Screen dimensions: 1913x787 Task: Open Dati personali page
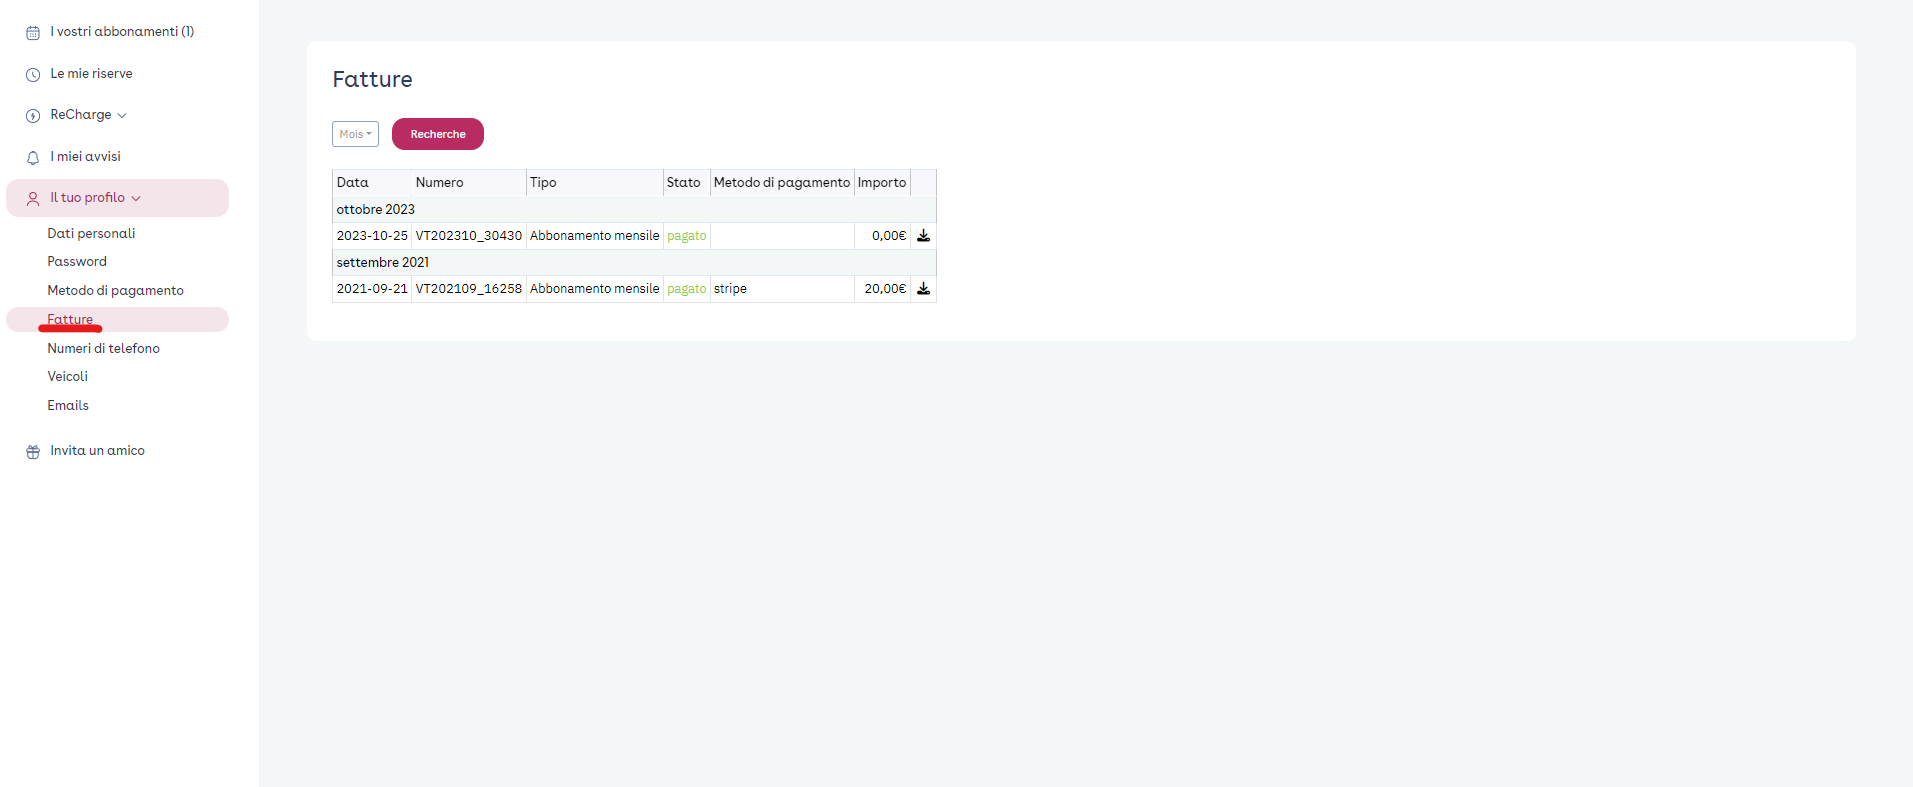[x=91, y=233]
